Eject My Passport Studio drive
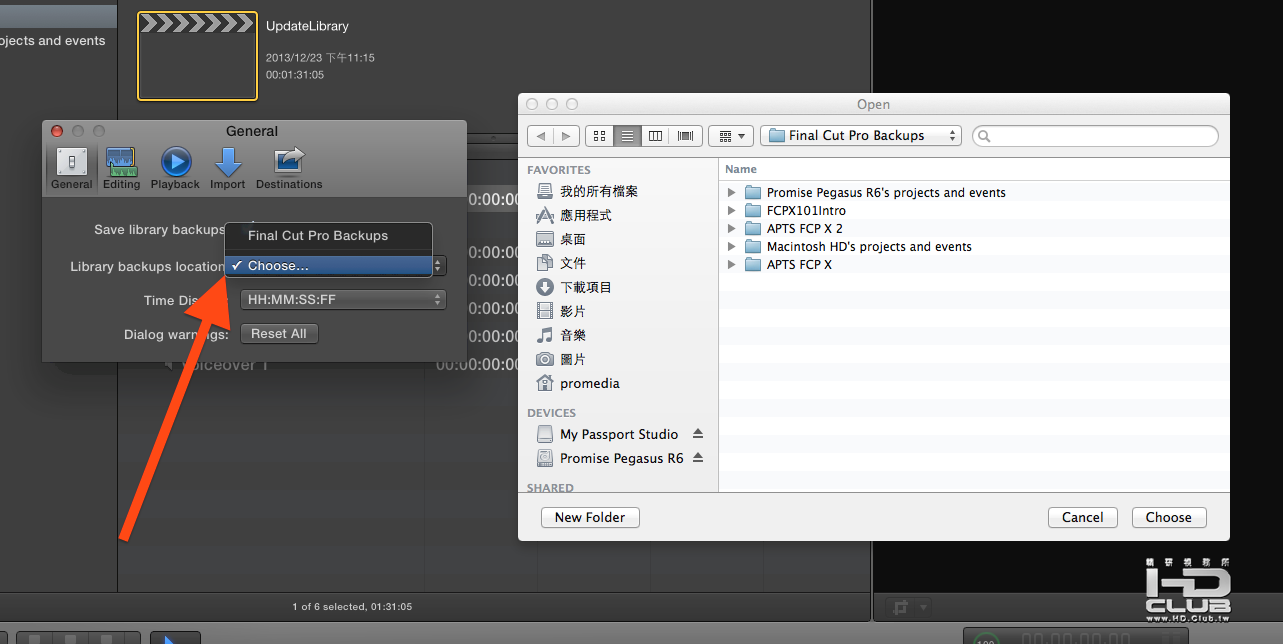The image size is (1283, 644). [x=698, y=434]
